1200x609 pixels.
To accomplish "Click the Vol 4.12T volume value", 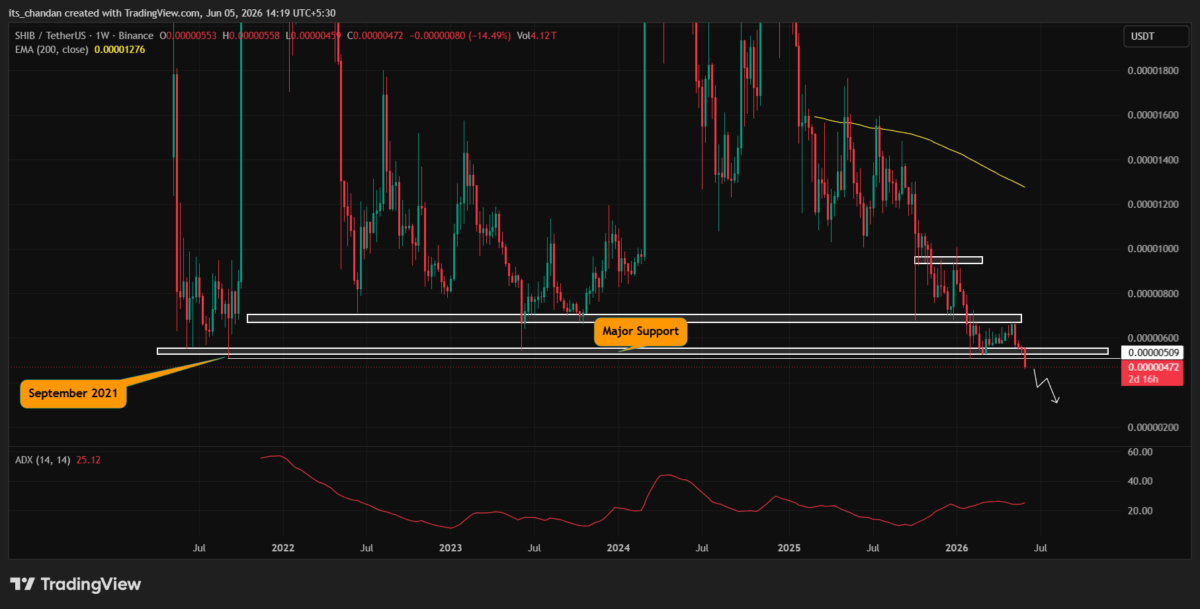I will [x=536, y=36].
